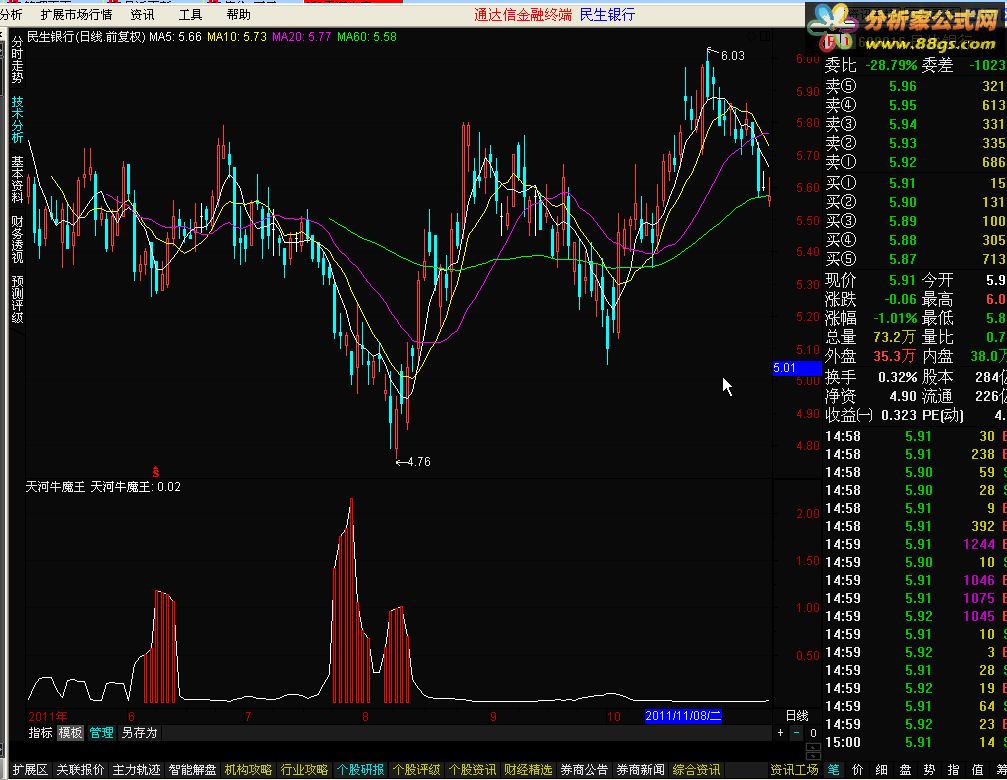Click the 模板 button in indicator bar
The image size is (1007, 780).
coord(71,732)
